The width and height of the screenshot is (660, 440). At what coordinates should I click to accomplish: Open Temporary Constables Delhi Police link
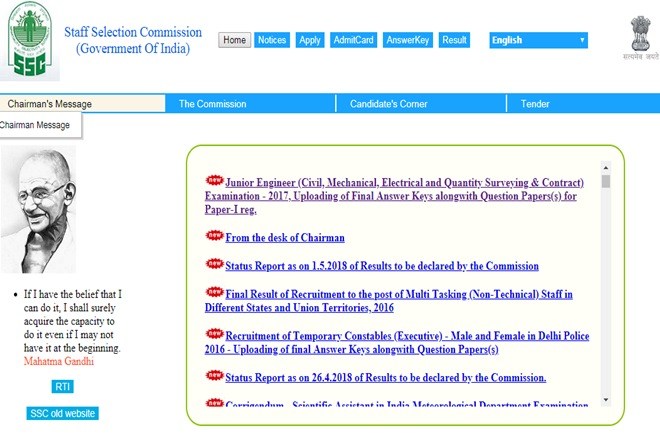tap(397, 342)
